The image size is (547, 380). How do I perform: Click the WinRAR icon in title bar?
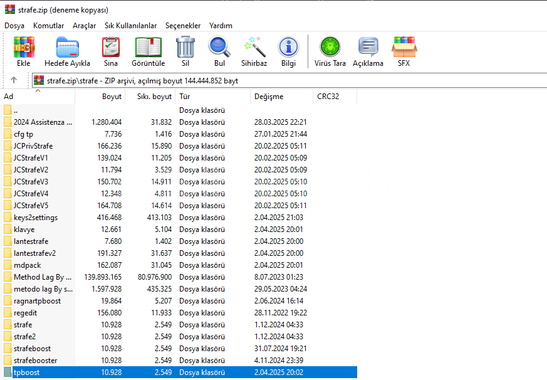coord(10,9)
